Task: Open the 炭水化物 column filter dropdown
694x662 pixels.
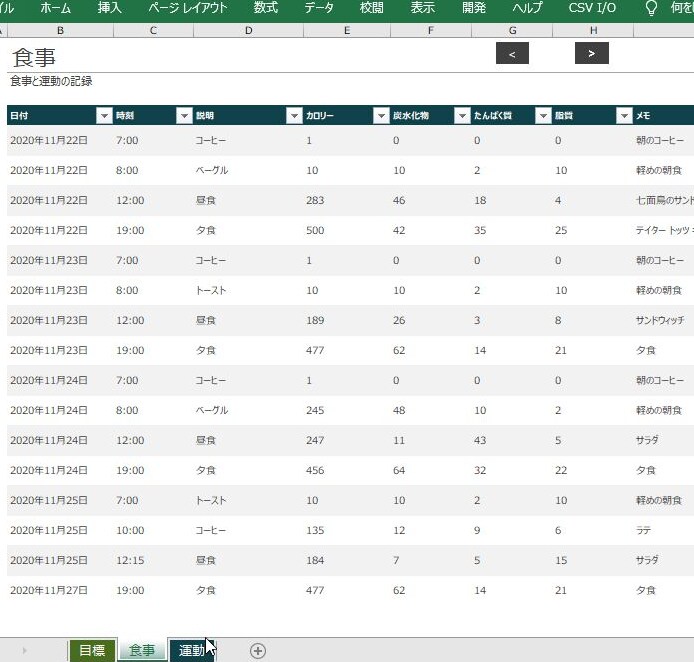Action: point(462,116)
